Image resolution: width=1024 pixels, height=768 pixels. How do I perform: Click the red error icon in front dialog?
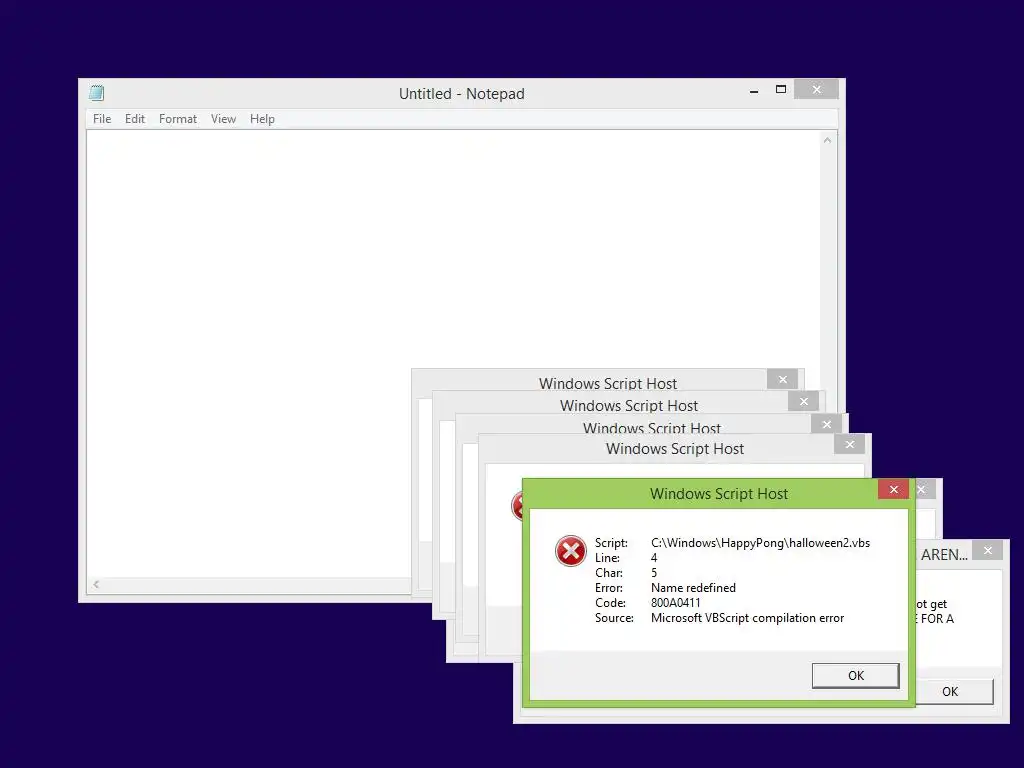571,551
